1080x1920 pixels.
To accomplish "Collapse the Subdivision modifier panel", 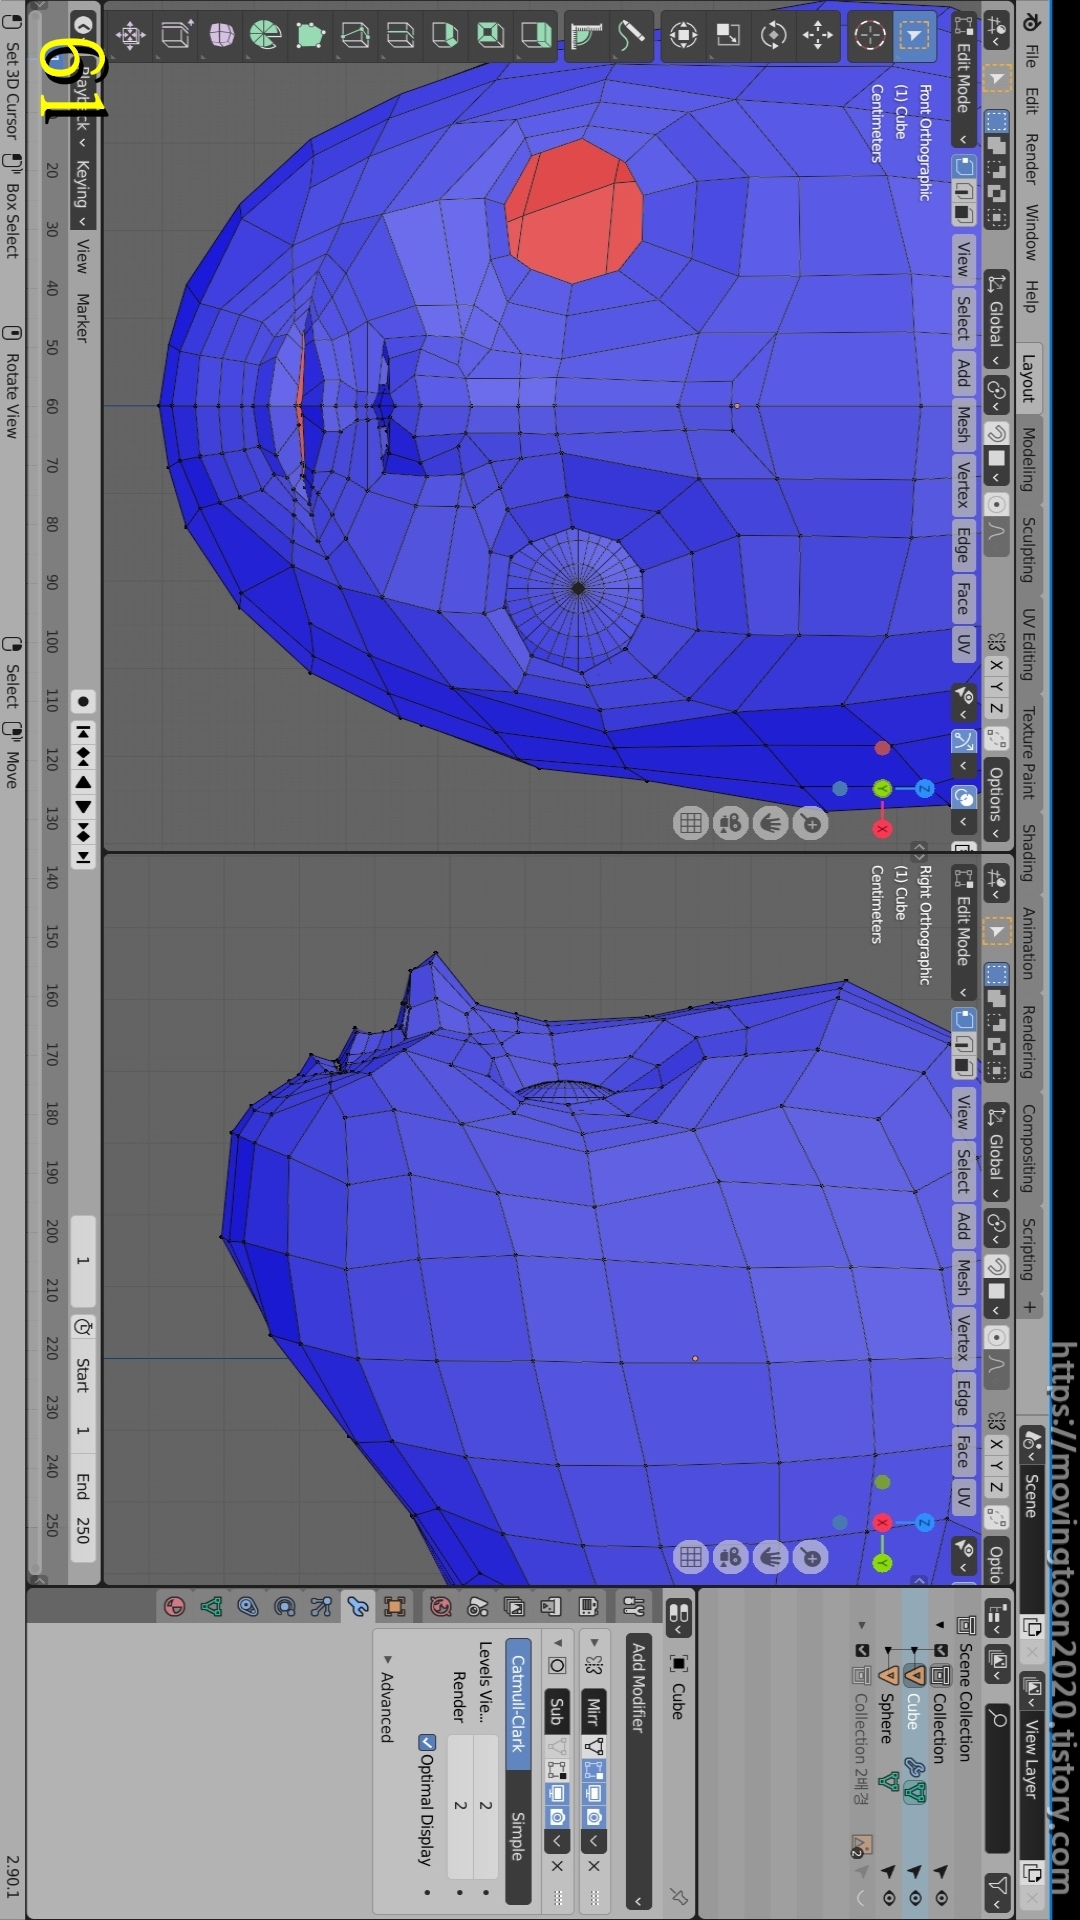I will pos(557,1641).
